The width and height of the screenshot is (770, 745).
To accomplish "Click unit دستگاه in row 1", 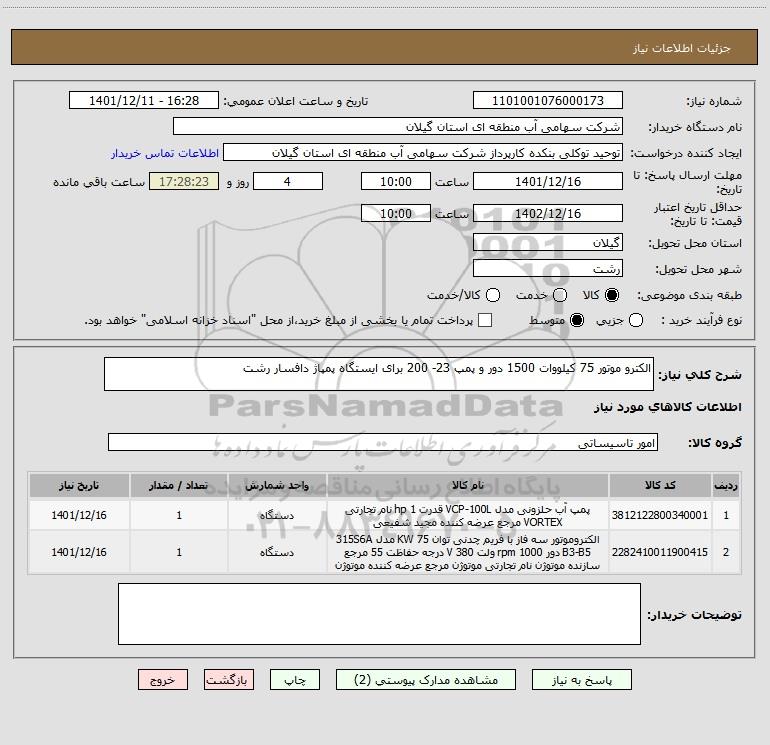I will [x=277, y=515].
